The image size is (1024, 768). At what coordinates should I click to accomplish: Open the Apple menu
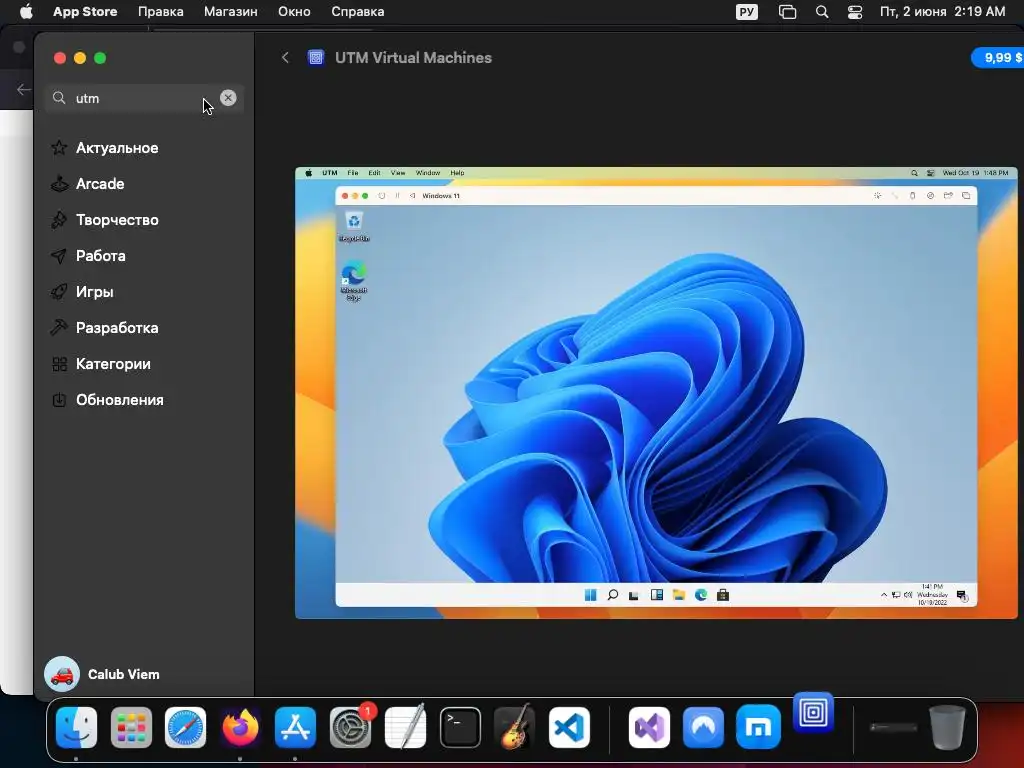(26, 11)
